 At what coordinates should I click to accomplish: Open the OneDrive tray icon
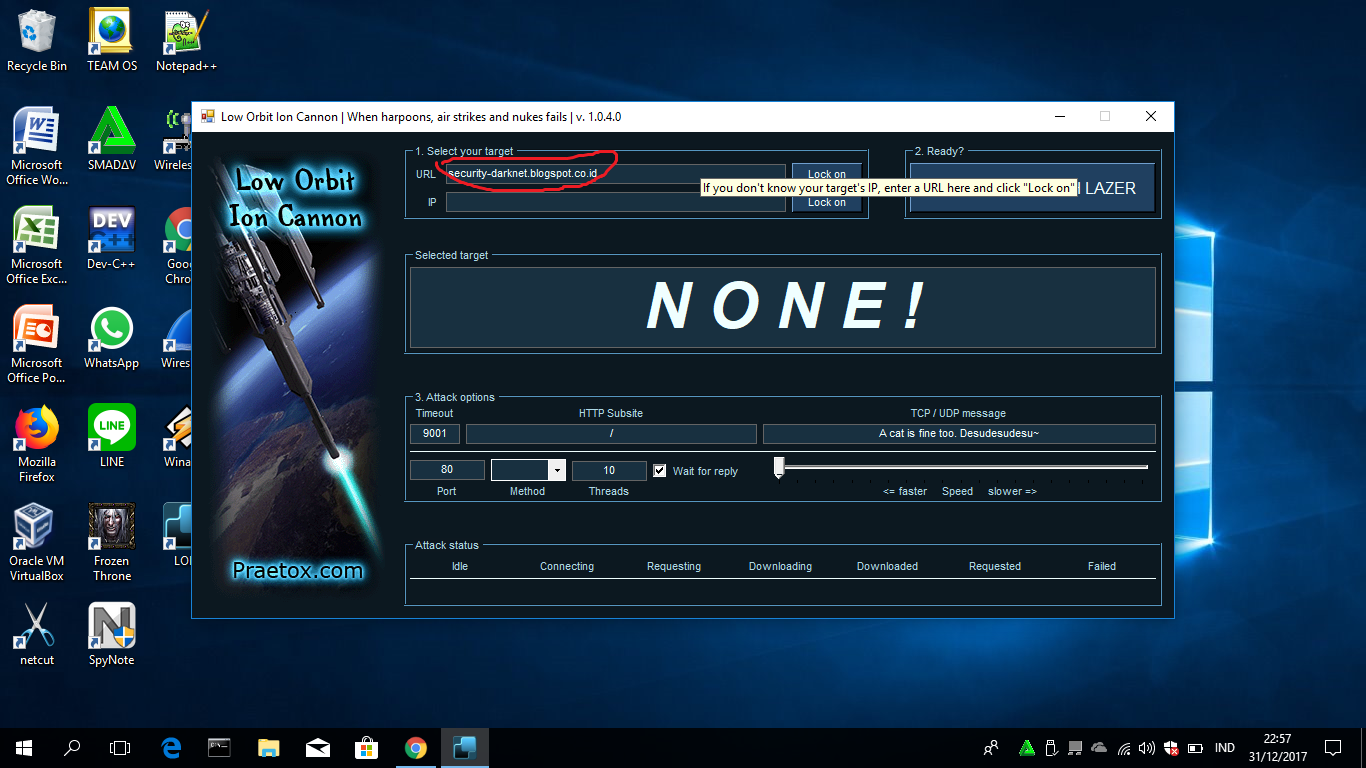pos(1099,747)
